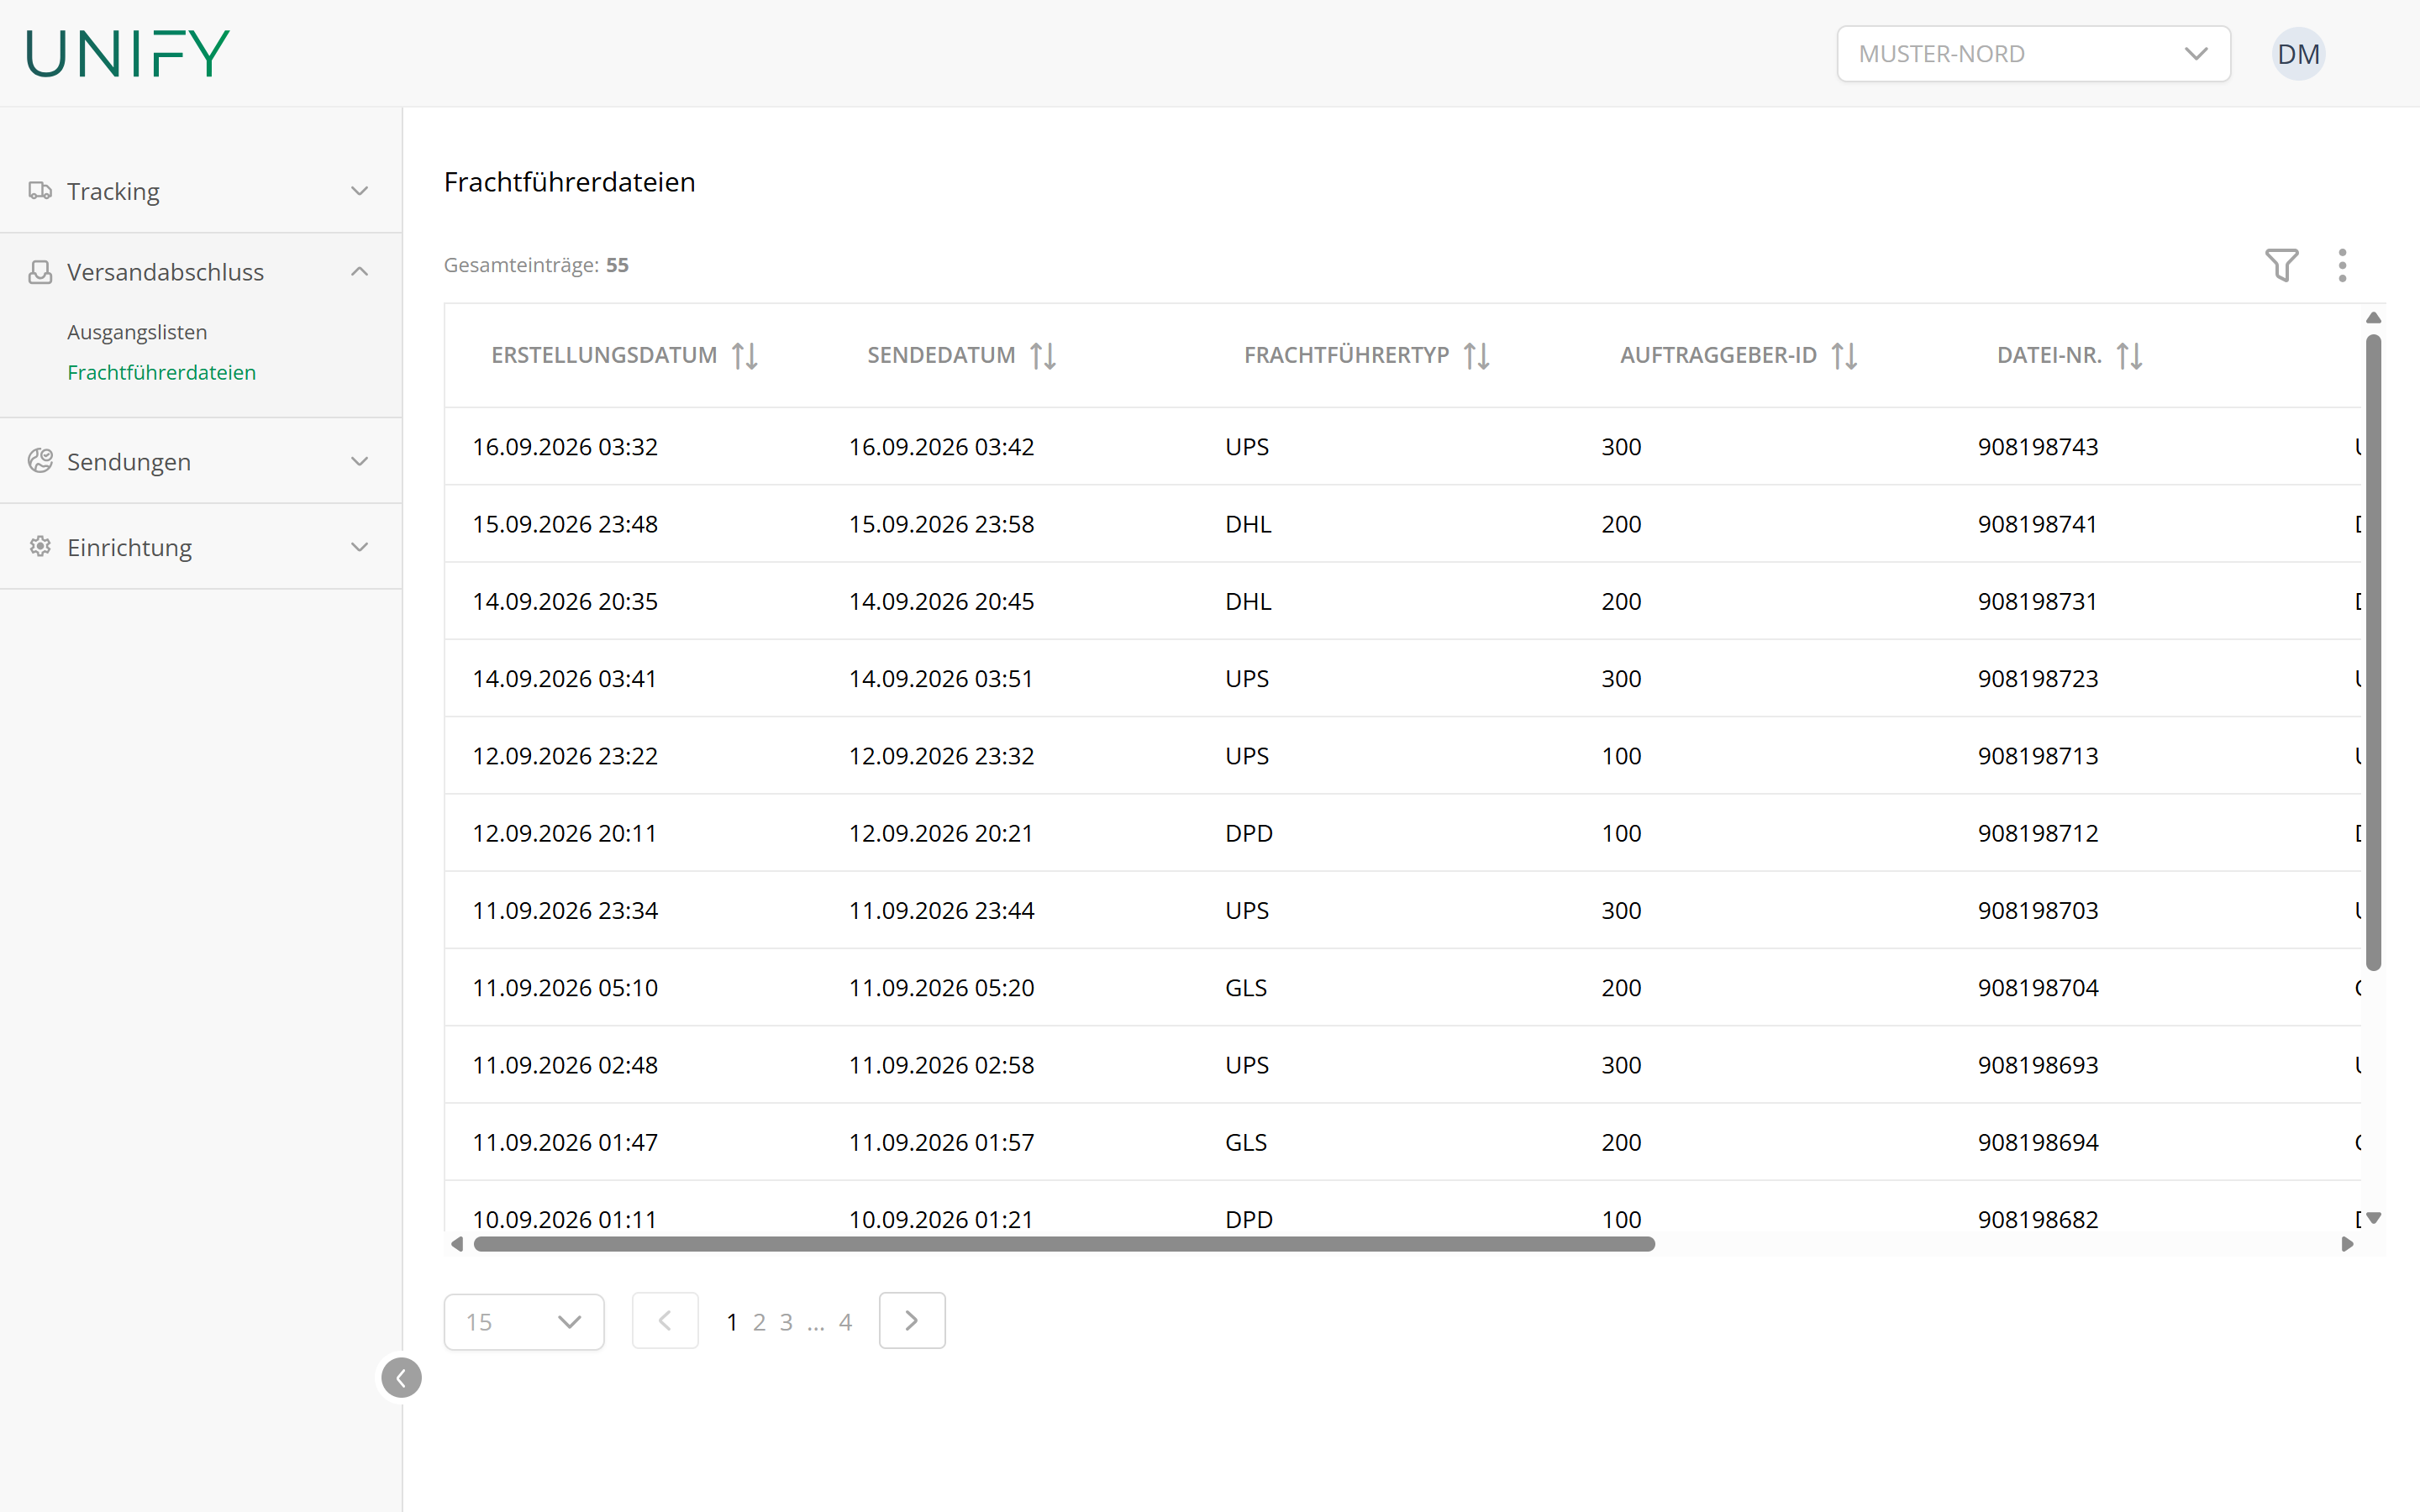Open the table filter funnel icon
This screenshot has height=1512, width=2420.
(2281, 265)
